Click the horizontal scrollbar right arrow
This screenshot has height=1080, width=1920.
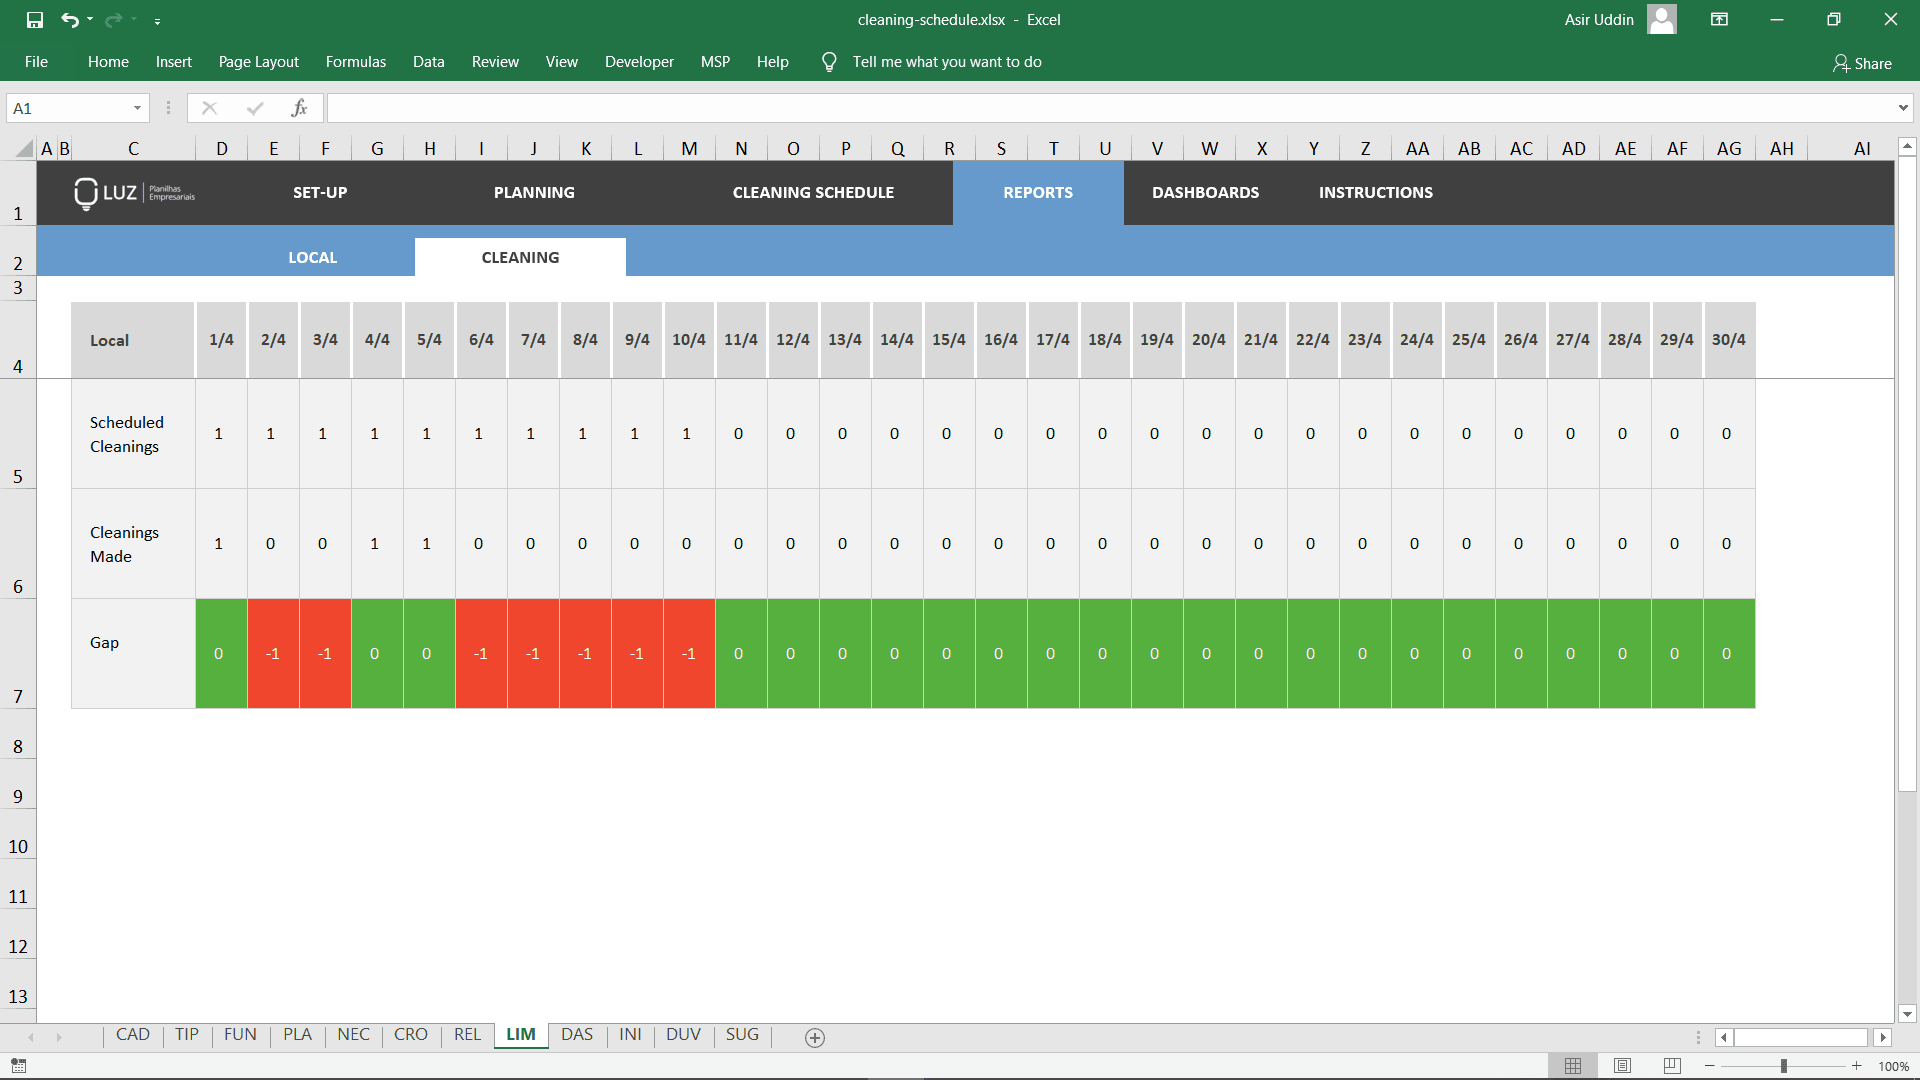[1885, 1038]
